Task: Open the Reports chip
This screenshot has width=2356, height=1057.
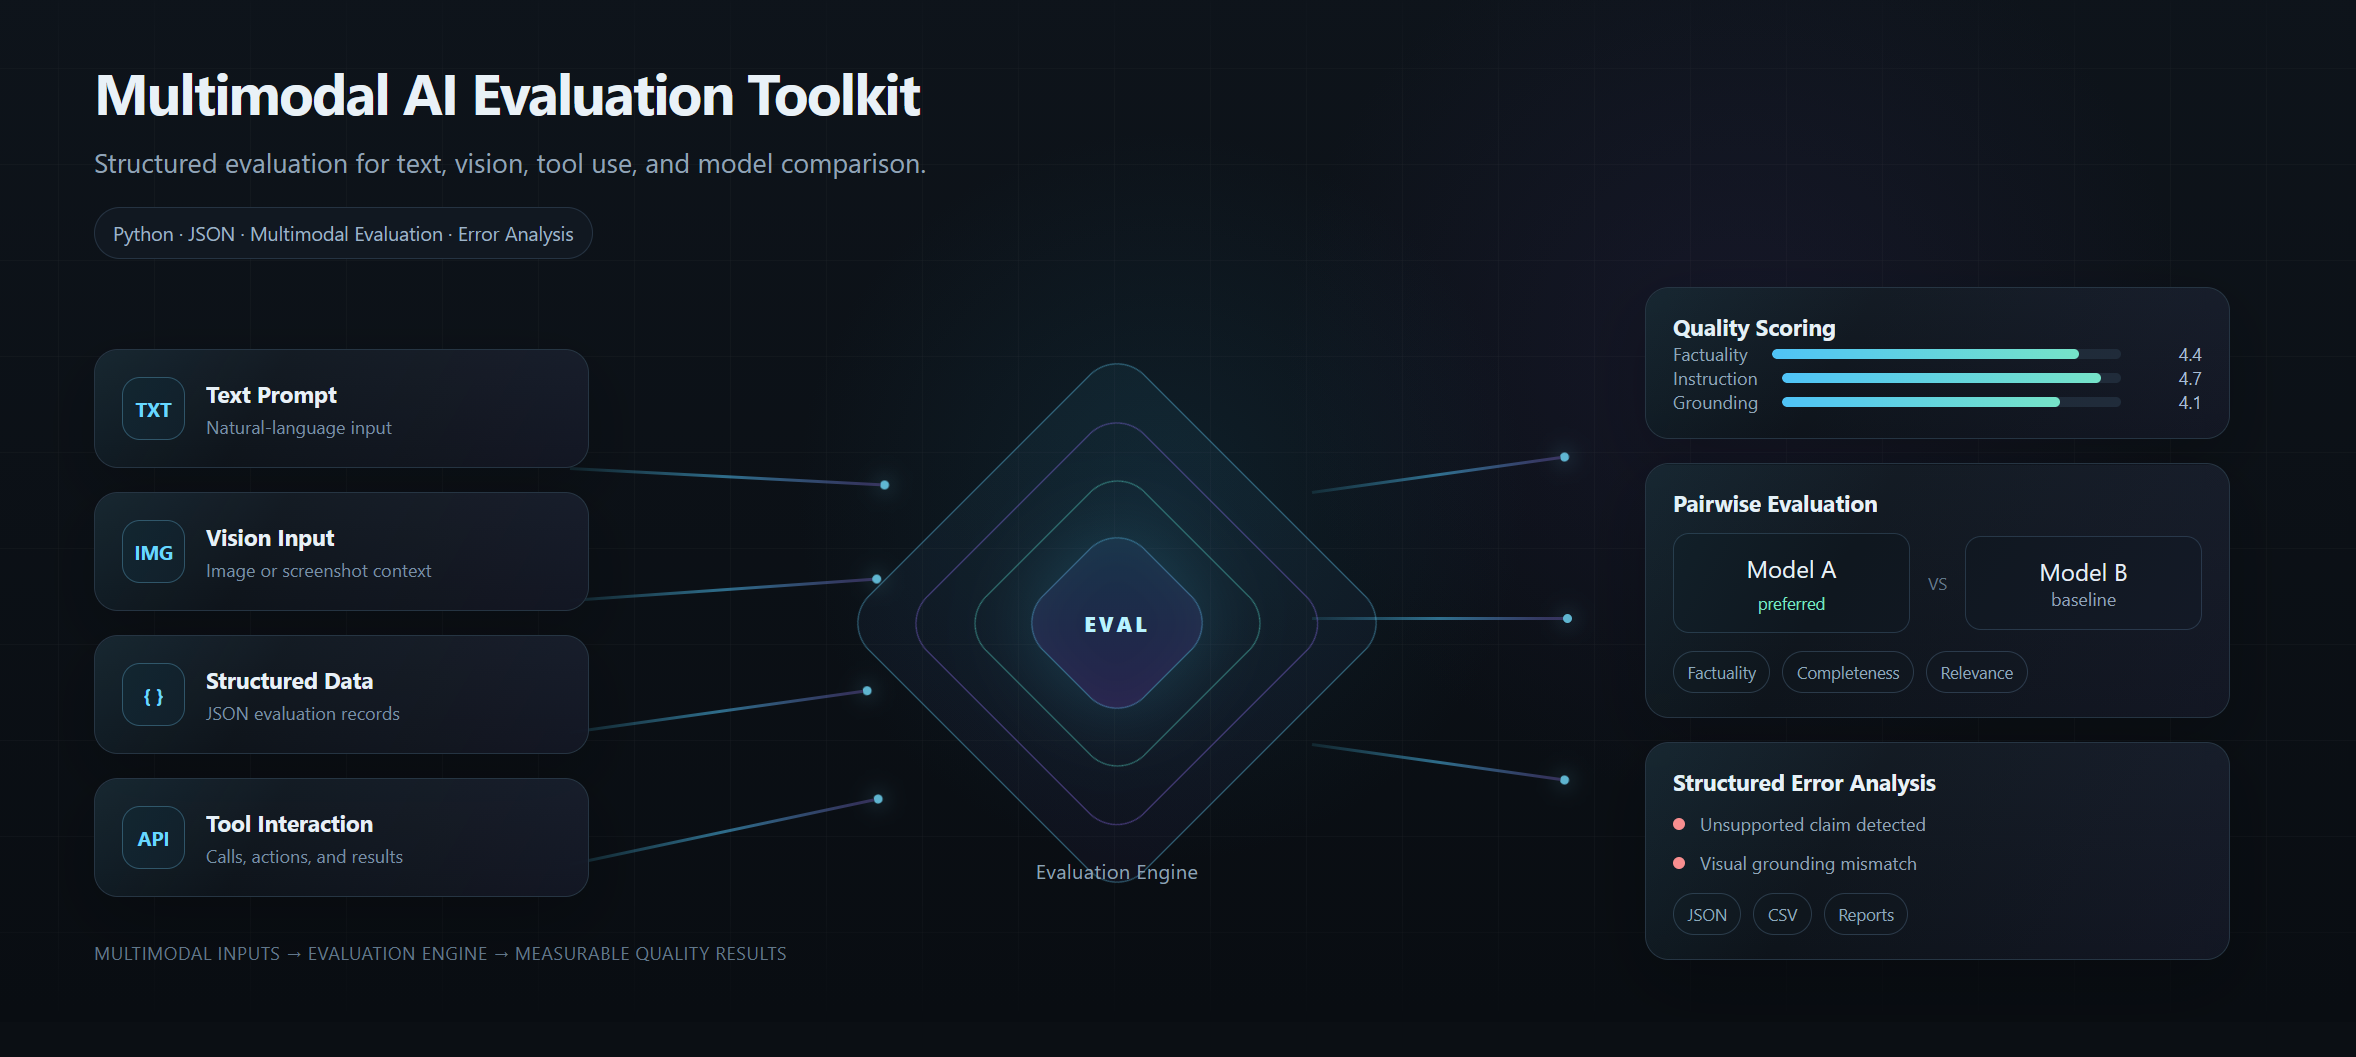Action: tap(1865, 915)
